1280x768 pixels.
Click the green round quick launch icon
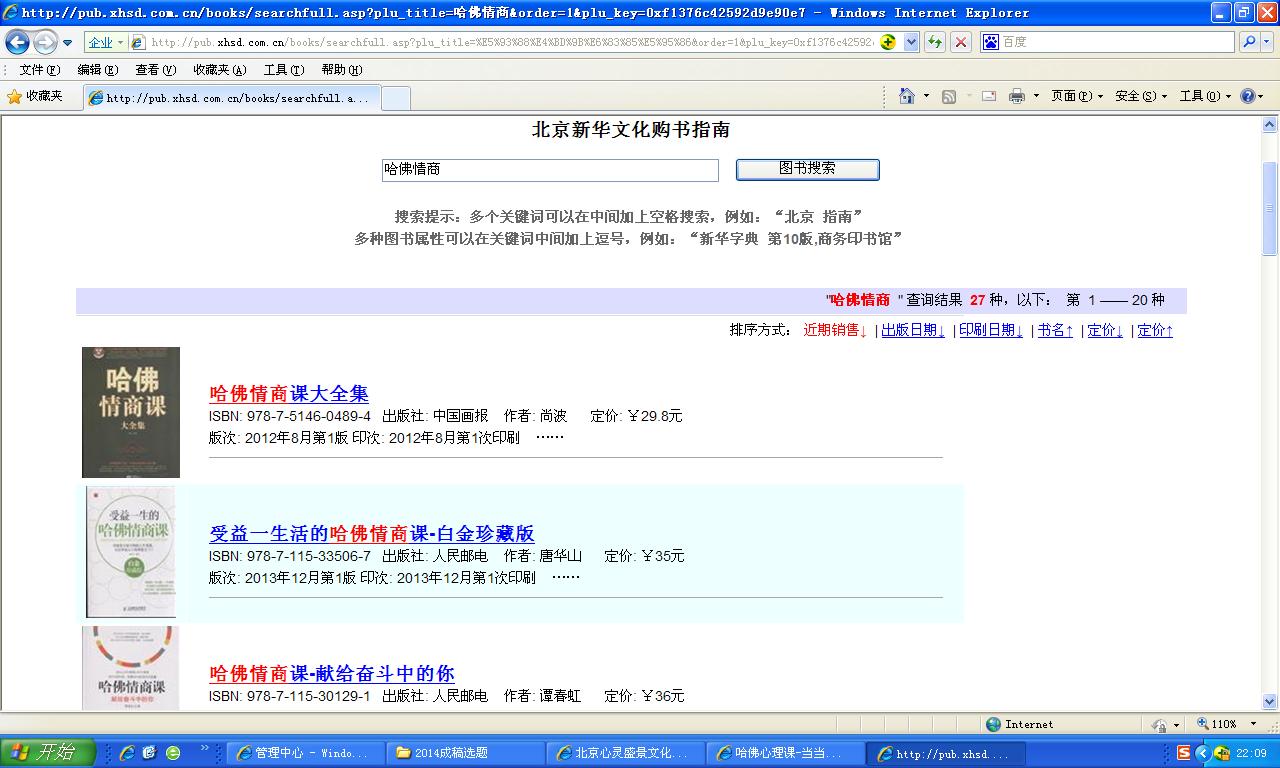(173, 753)
